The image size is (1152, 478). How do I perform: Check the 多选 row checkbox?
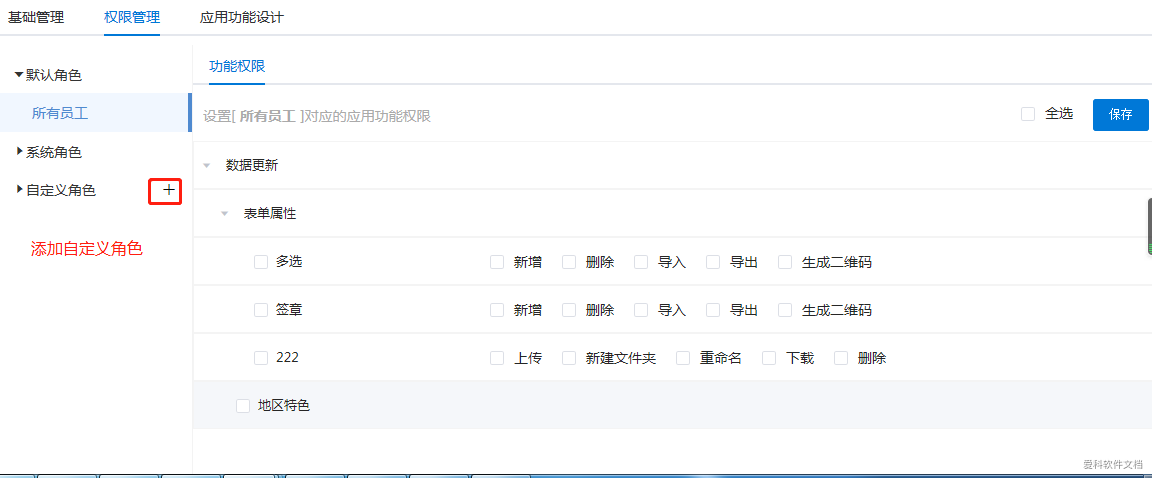tap(261, 262)
